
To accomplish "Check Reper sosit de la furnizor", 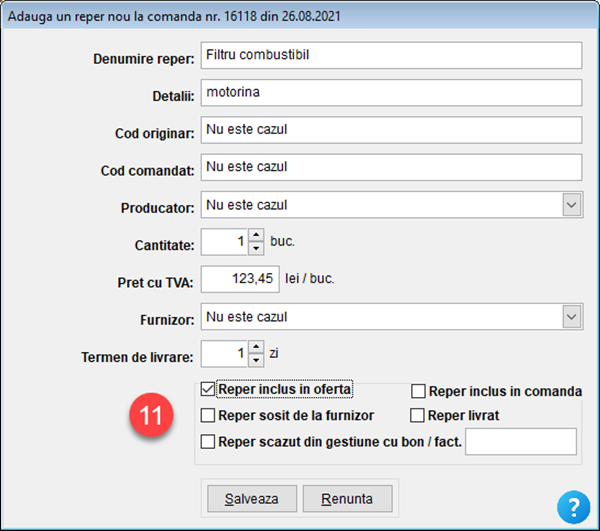I will point(208,415).
